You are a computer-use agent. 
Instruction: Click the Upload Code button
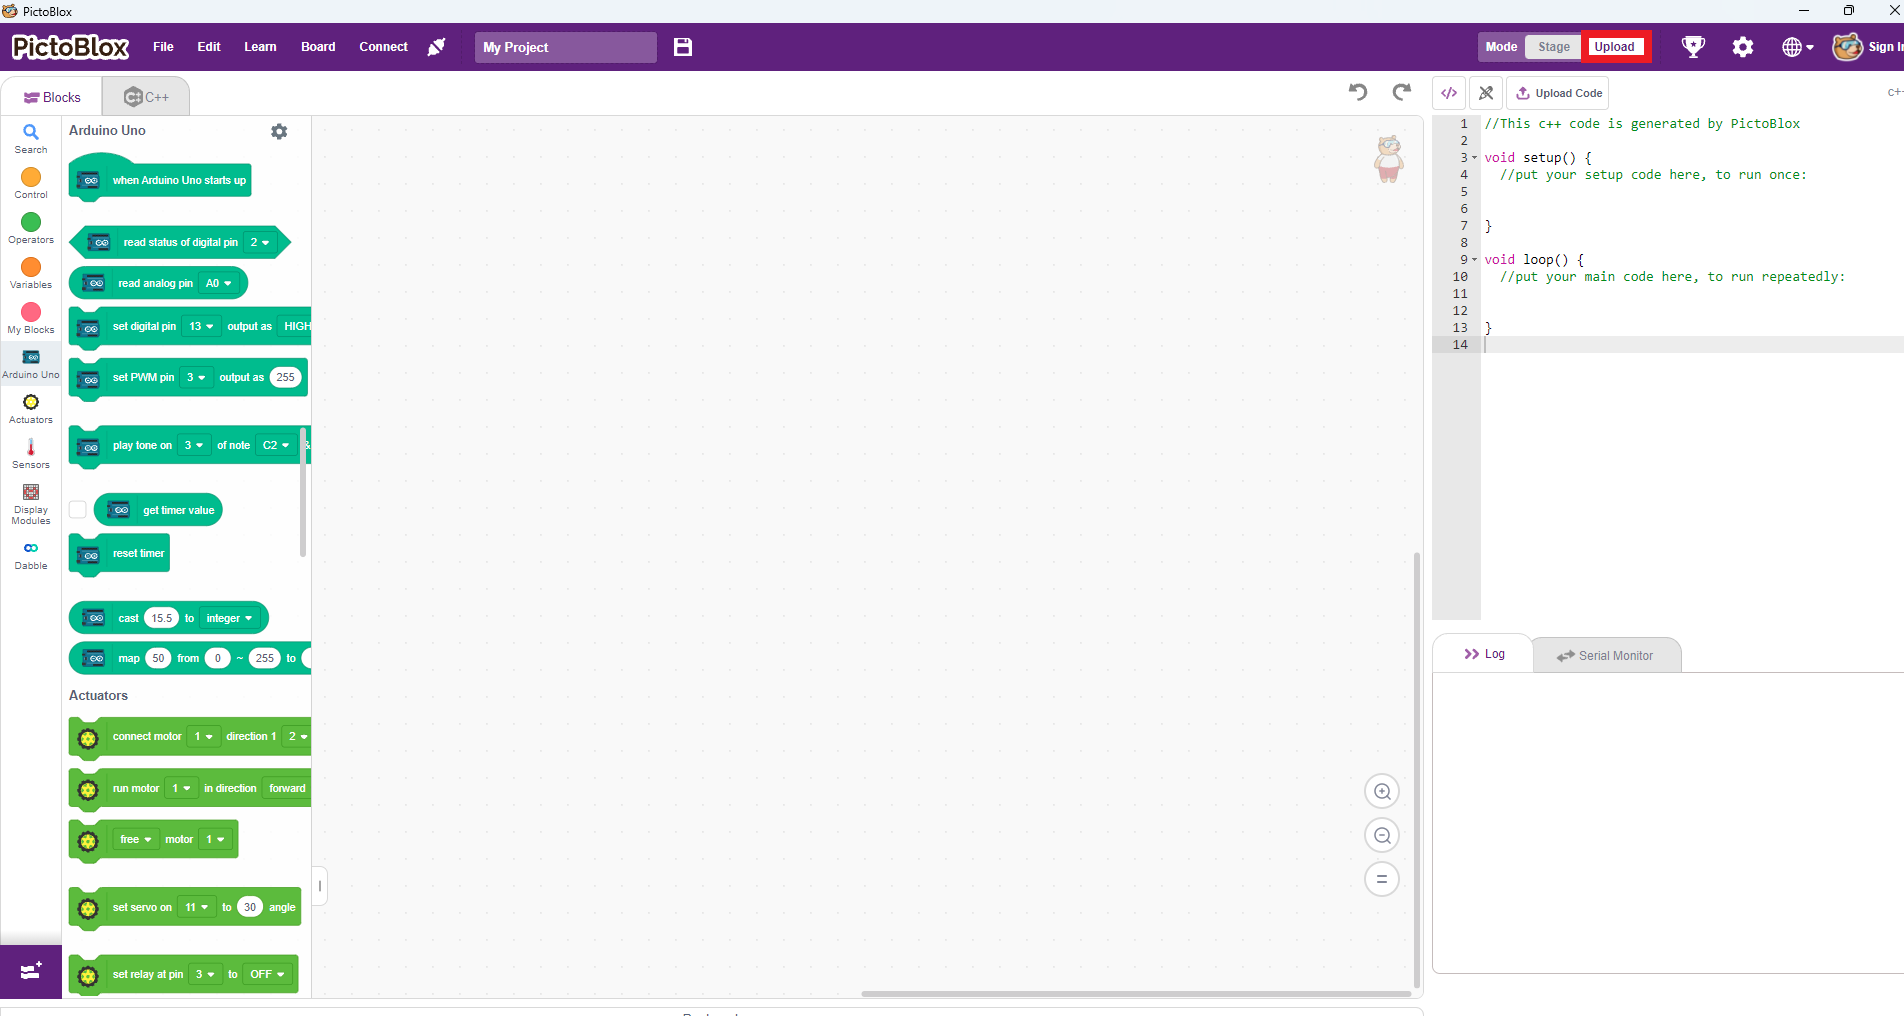point(1558,93)
